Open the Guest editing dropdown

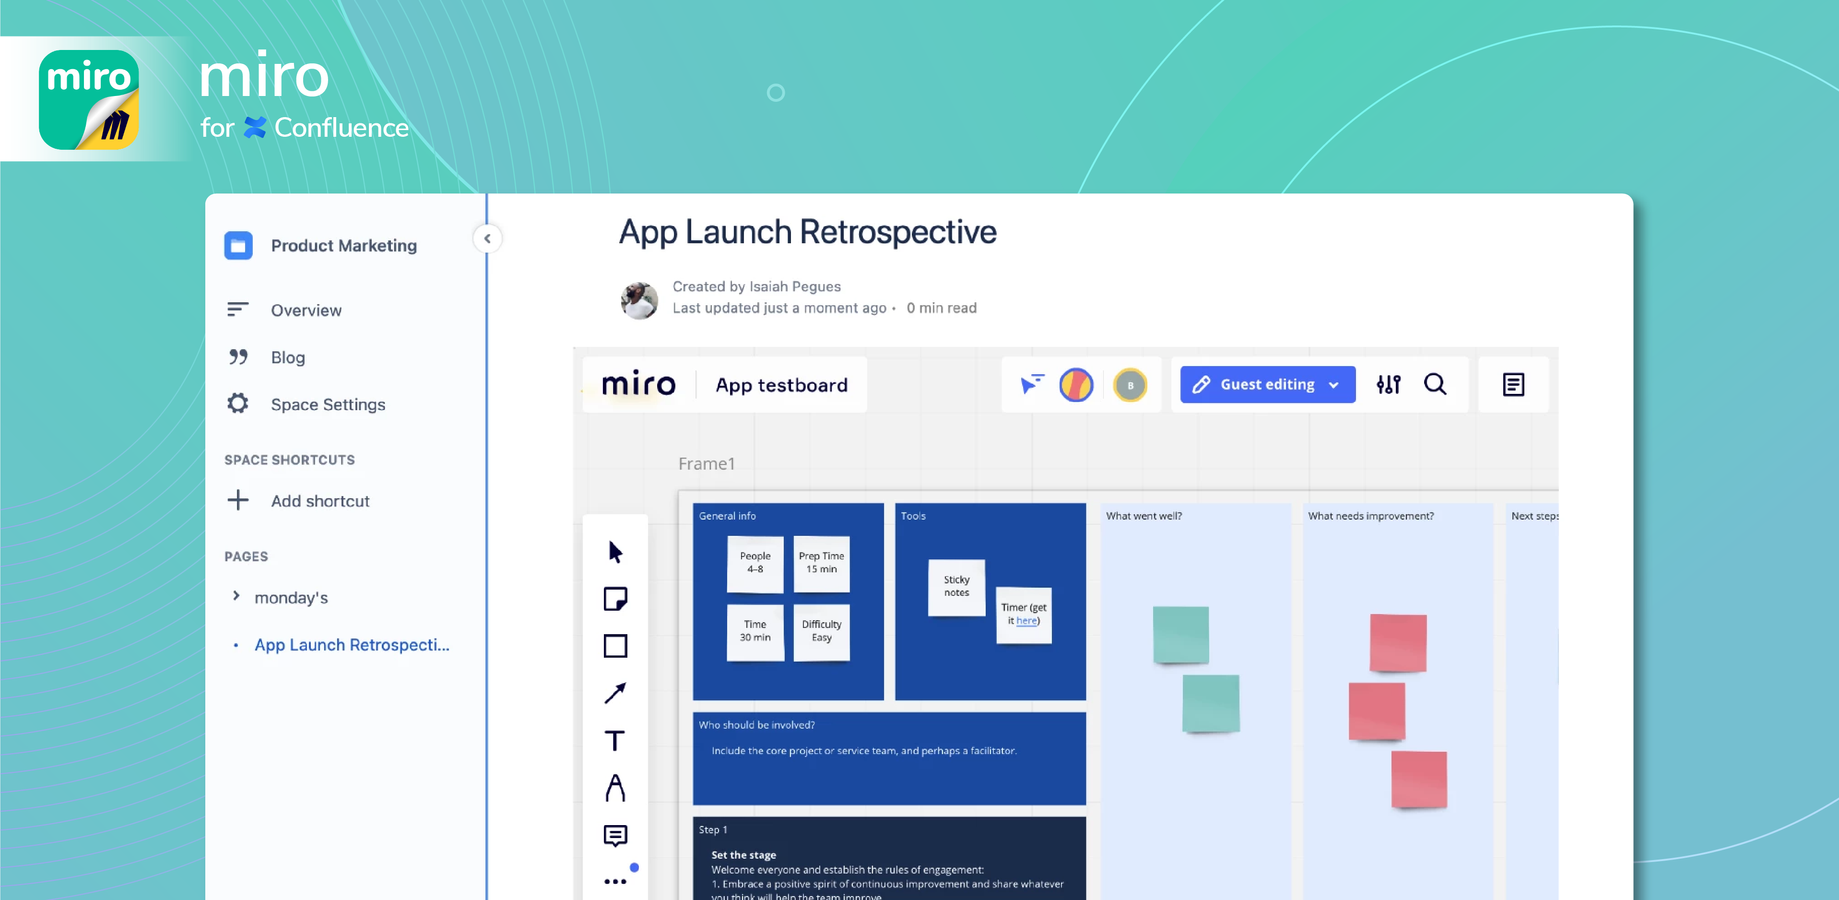click(1267, 384)
